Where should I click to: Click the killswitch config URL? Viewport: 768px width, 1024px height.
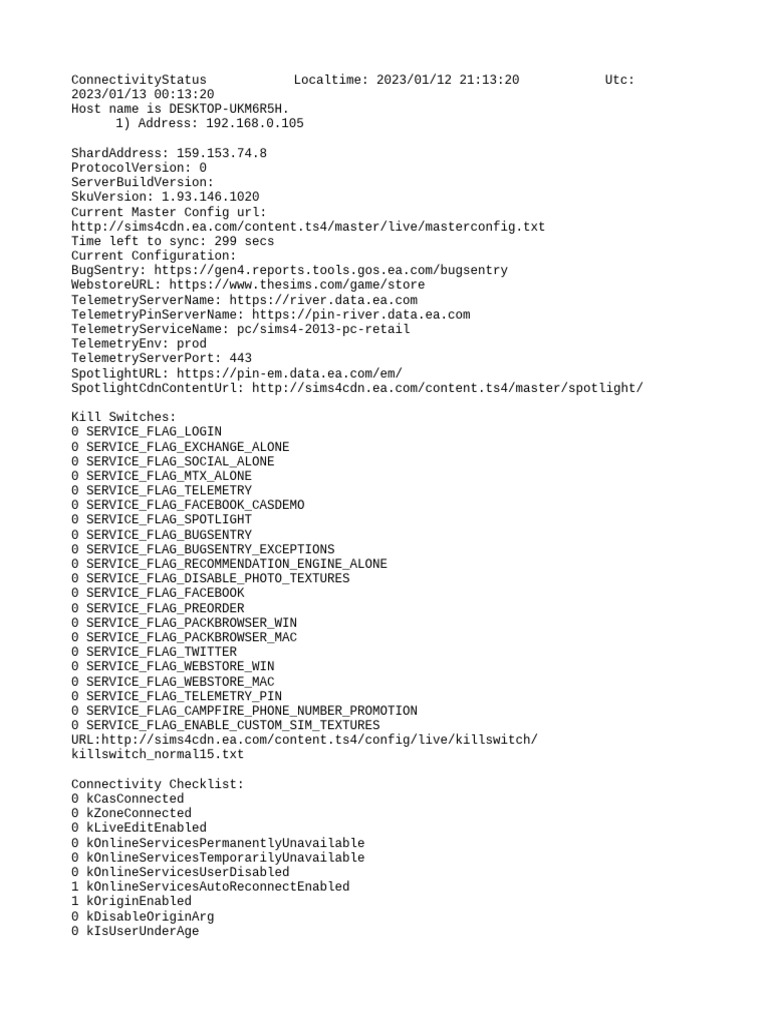tap(304, 746)
